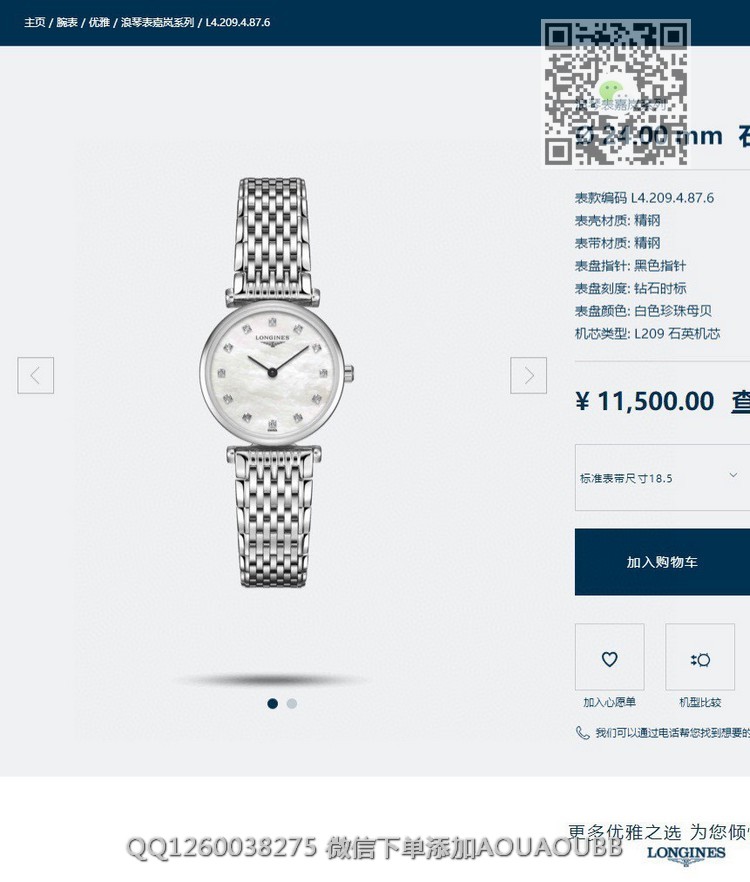750x882 pixels.
Task: Click the heart wishlist icon
Action: (609, 658)
